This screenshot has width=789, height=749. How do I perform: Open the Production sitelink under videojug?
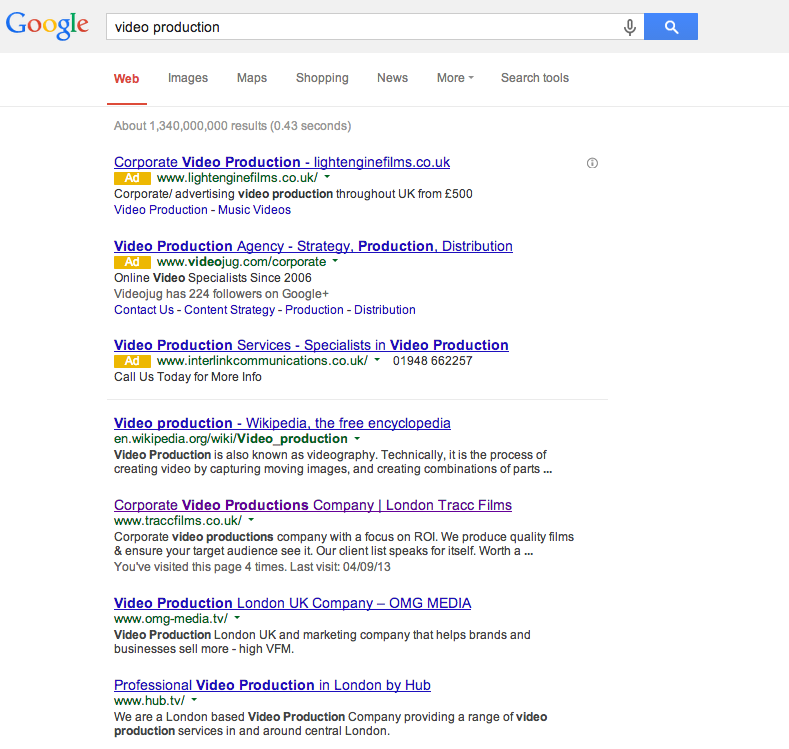click(x=314, y=310)
